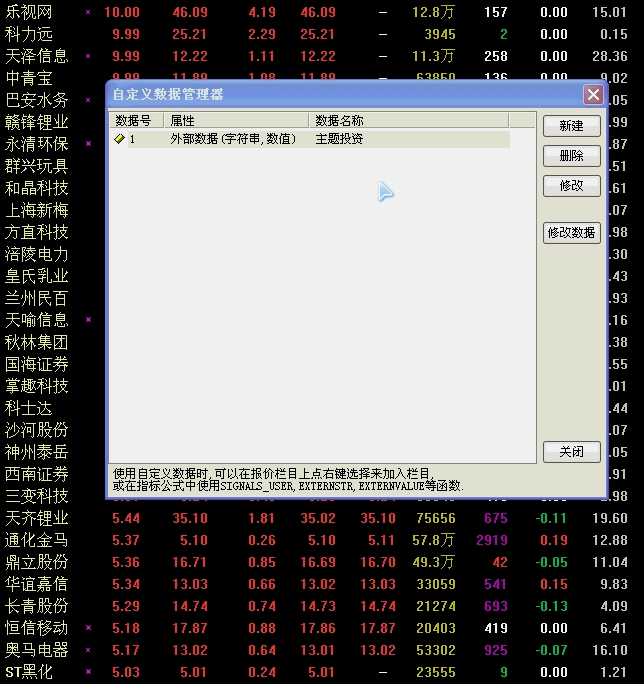Select stock 群兴玩具 in the list
644x684 pixels.
pos(37,166)
